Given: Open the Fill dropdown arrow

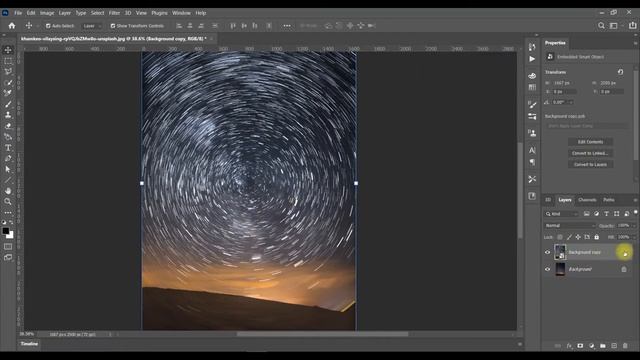Looking at the screenshot, I should (634, 237).
